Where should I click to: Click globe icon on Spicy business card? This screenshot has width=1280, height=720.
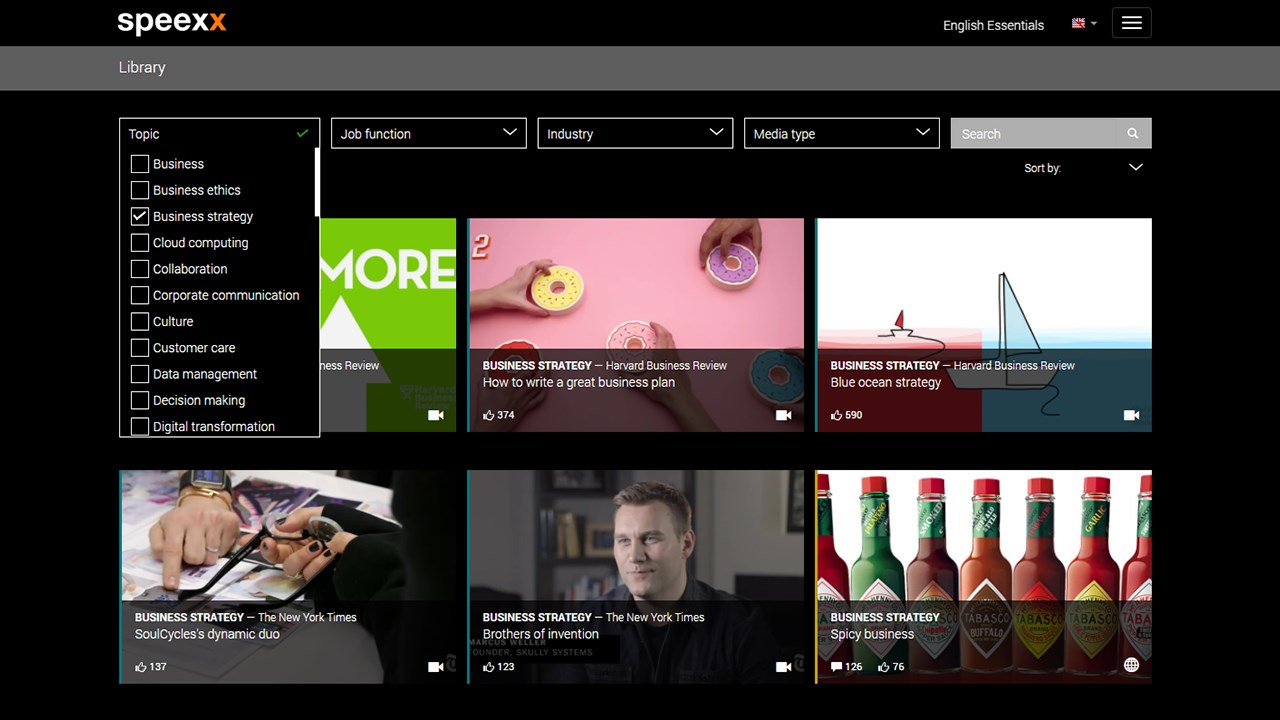[1131, 665]
